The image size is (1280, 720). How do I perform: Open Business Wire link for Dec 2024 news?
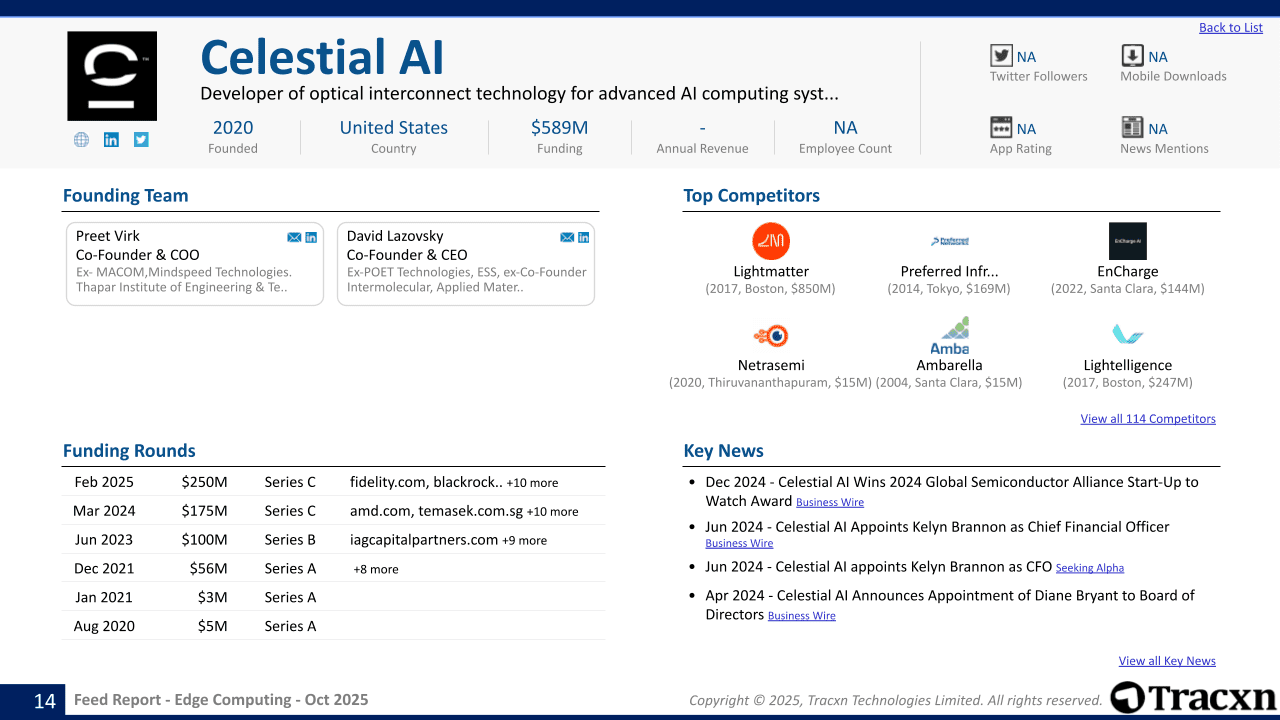click(830, 503)
